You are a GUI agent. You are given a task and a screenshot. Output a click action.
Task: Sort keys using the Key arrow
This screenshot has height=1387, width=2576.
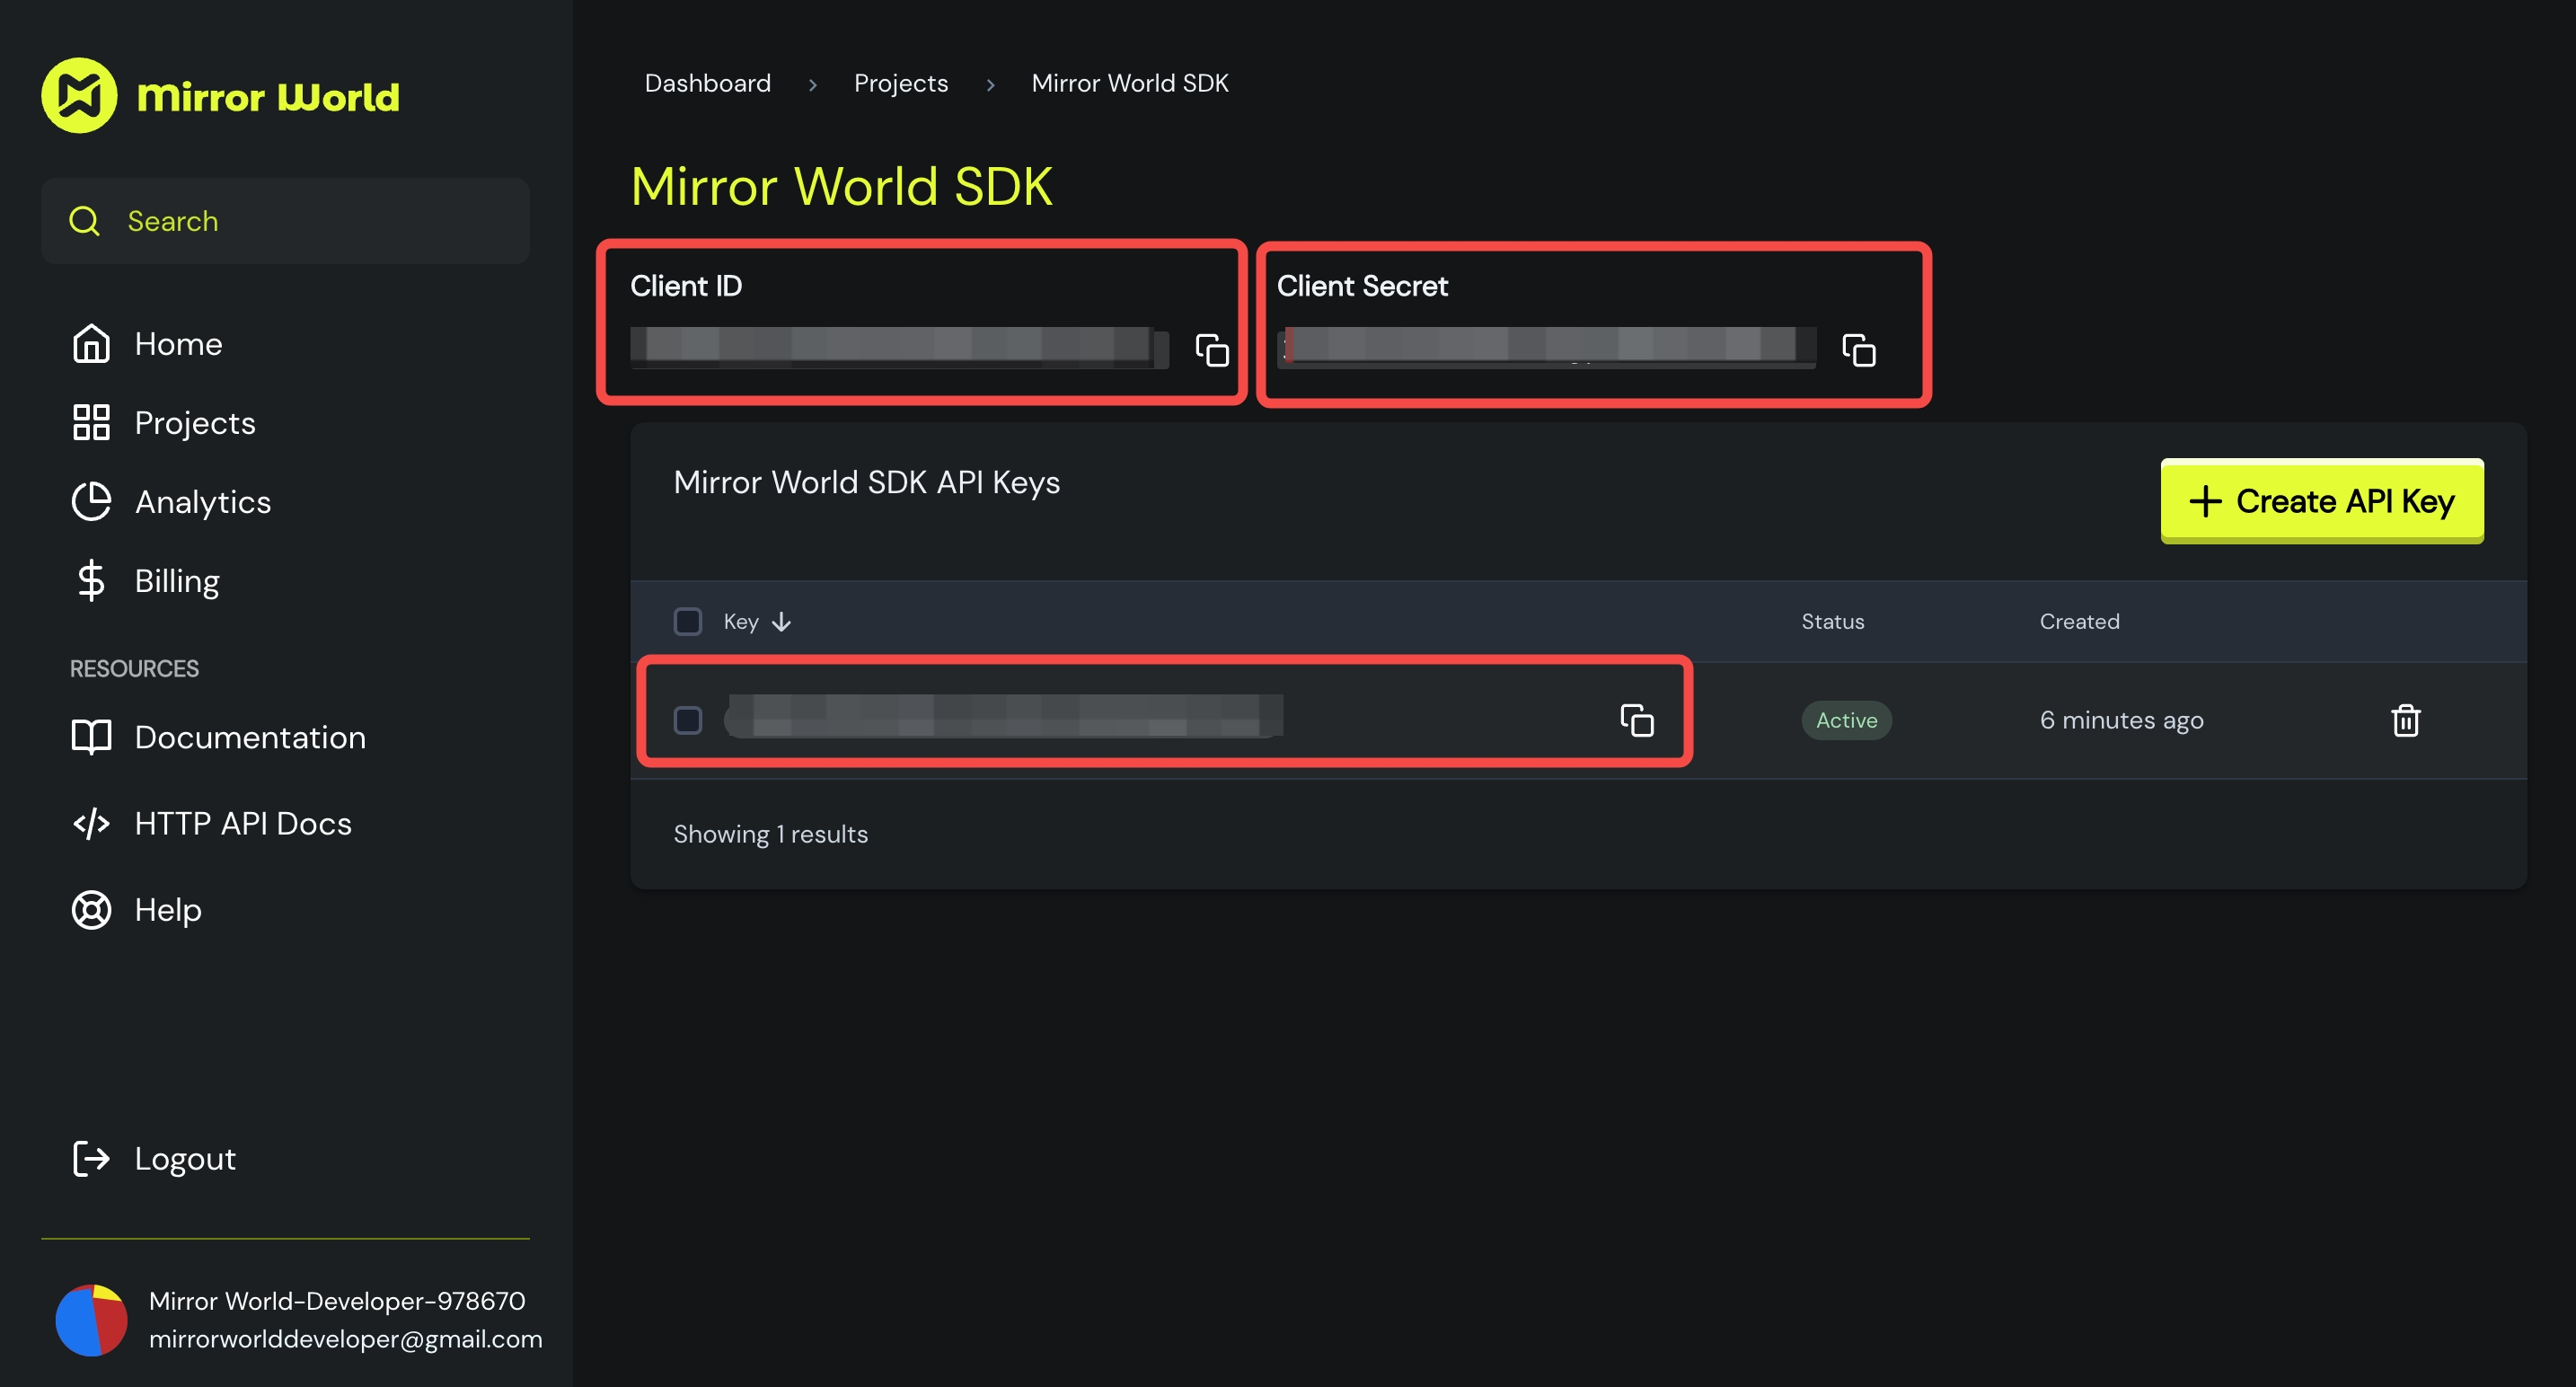(781, 621)
